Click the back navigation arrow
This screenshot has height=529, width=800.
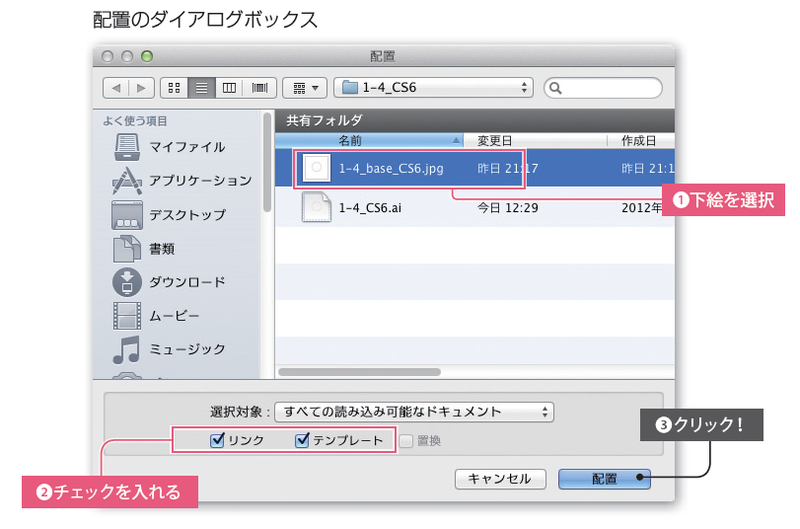point(117,88)
